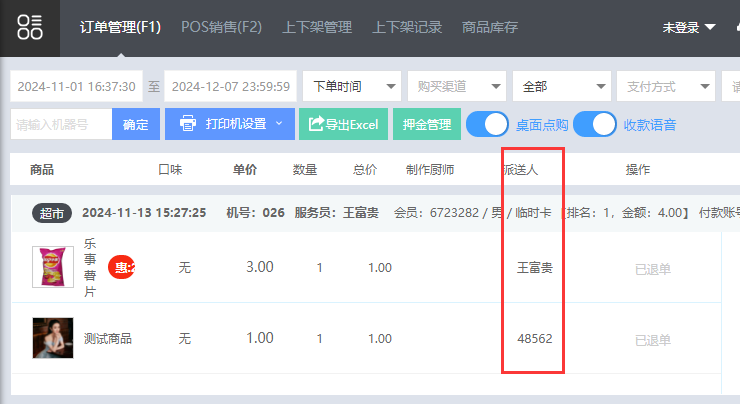Click the 导出Excel button
Viewport: 740px width, 404px height.
(344, 124)
